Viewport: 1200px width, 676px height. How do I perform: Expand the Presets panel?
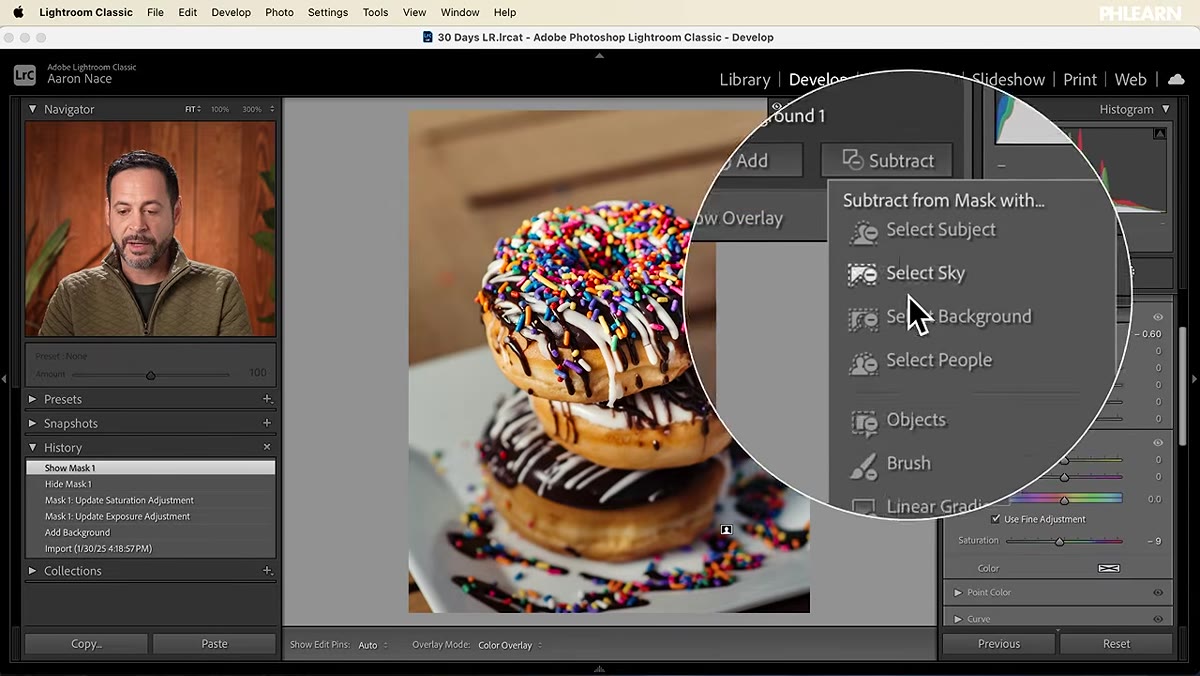pyautogui.click(x=32, y=399)
